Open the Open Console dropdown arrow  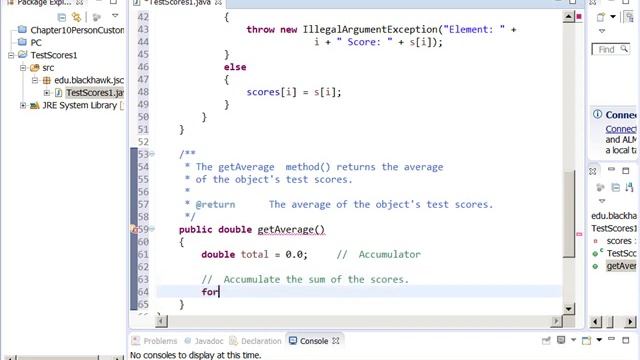(x=599, y=340)
